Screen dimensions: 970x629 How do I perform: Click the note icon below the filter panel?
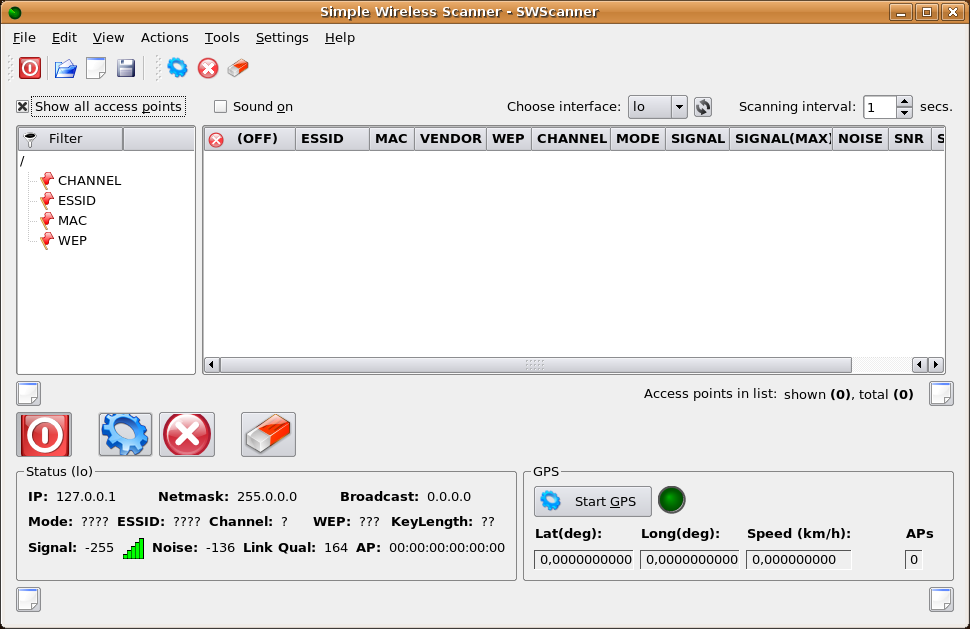pos(28,393)
